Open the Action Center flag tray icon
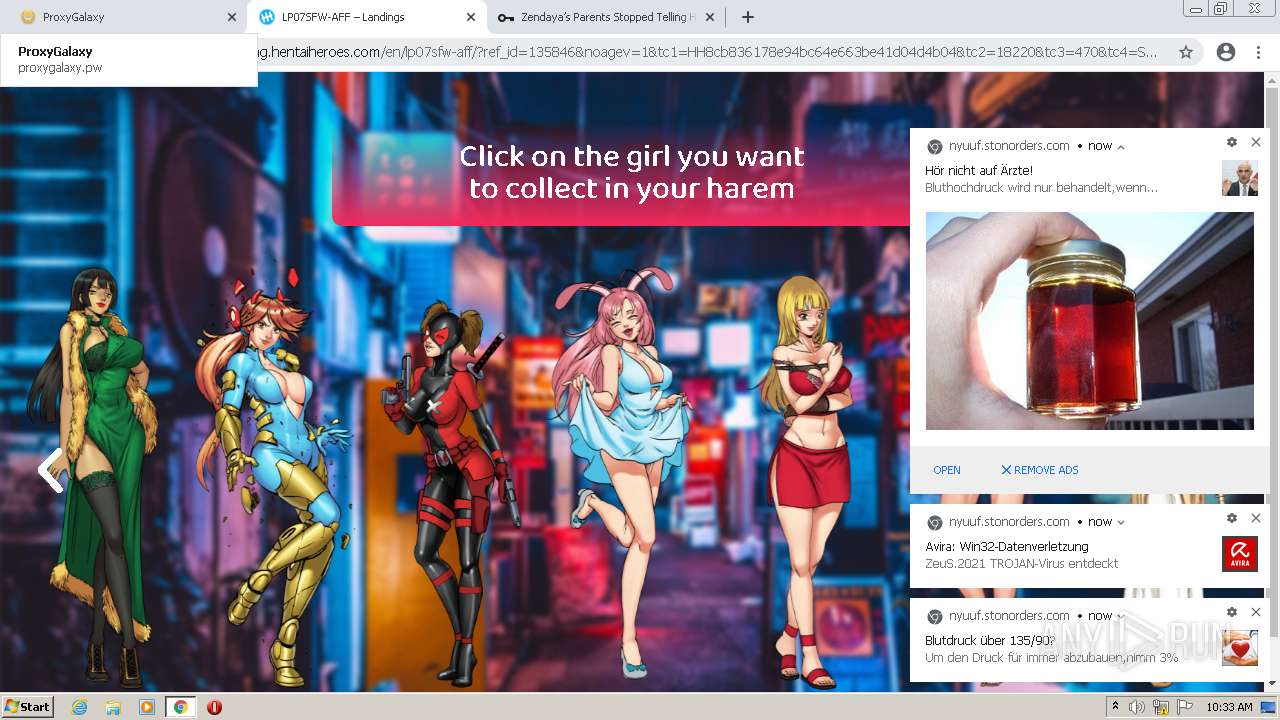This screenshot has height=720, width=1280. coord(1186,707)
